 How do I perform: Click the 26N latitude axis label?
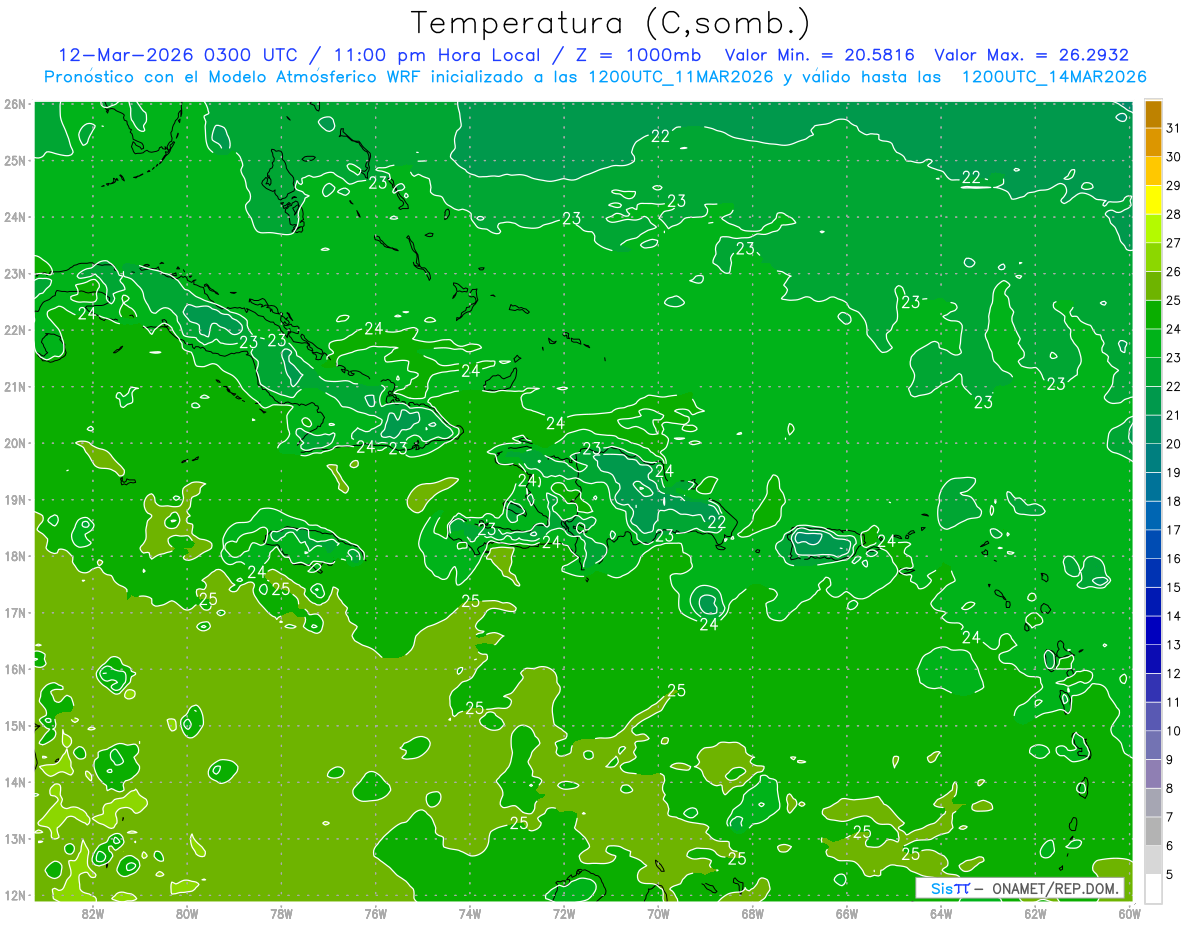tap(14, 104)
